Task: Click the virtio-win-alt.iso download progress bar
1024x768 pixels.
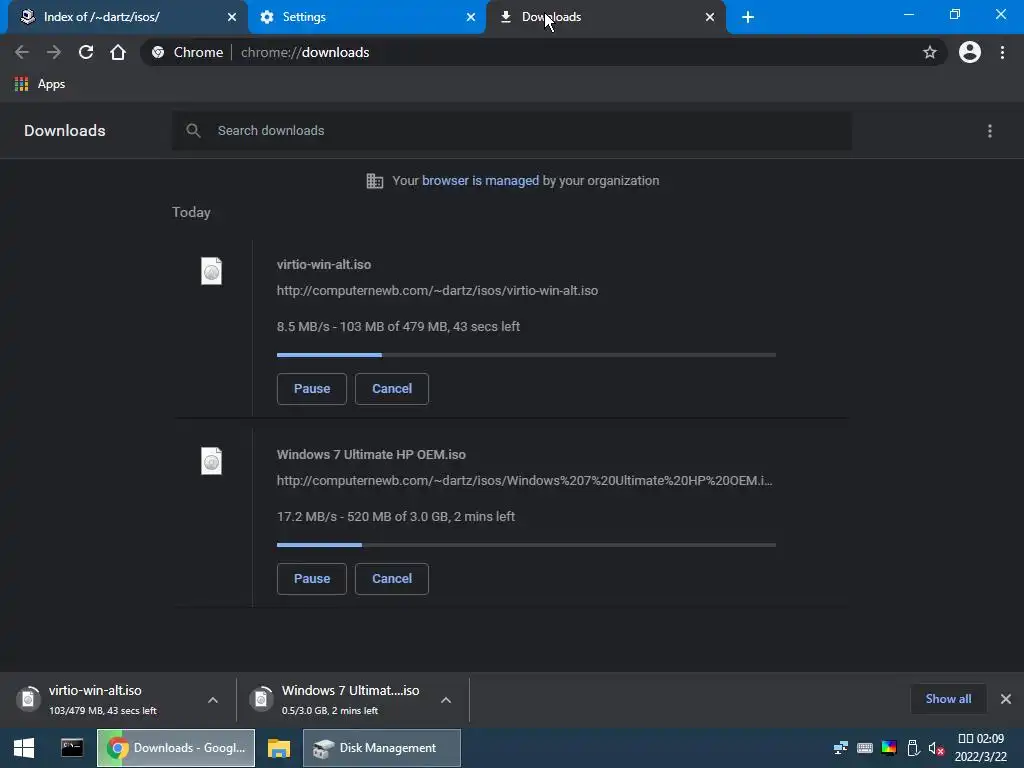Action: pos(526,355)
